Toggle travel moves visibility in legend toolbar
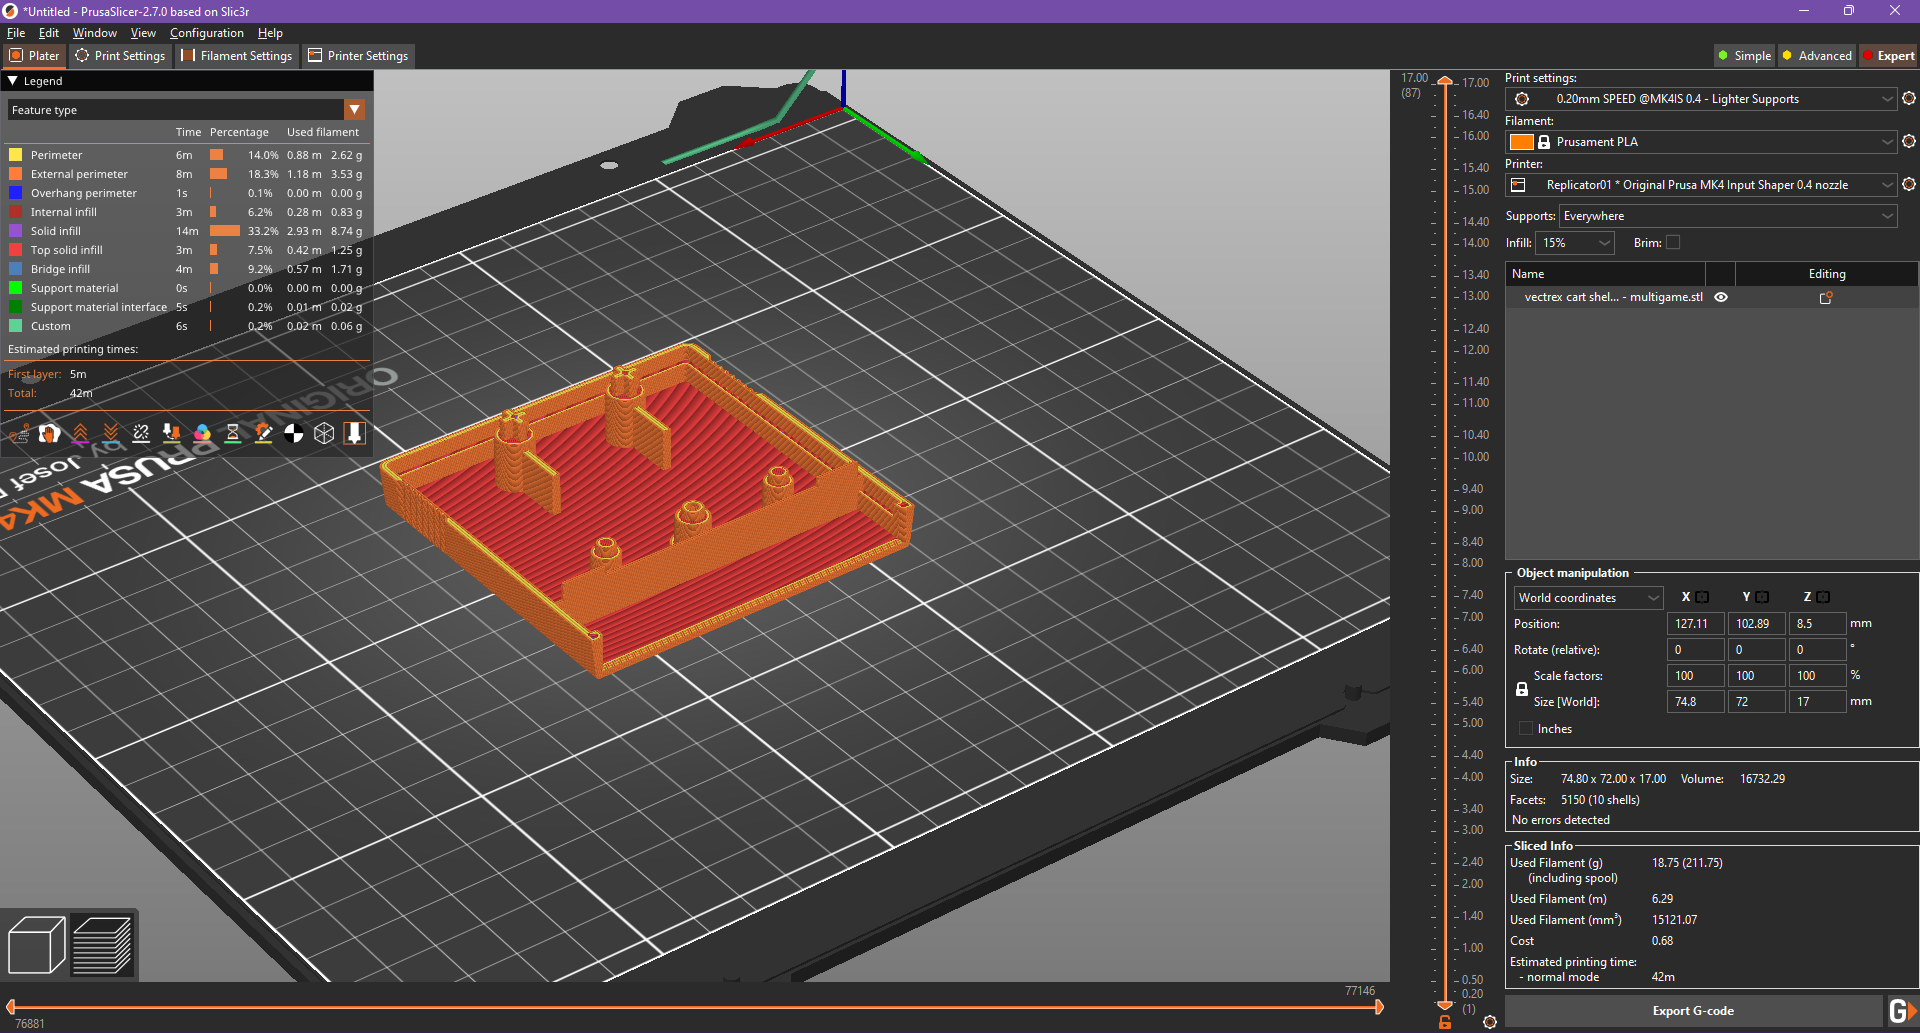This screenshot has height=1033, width=1920. click(x=19, y=433)
